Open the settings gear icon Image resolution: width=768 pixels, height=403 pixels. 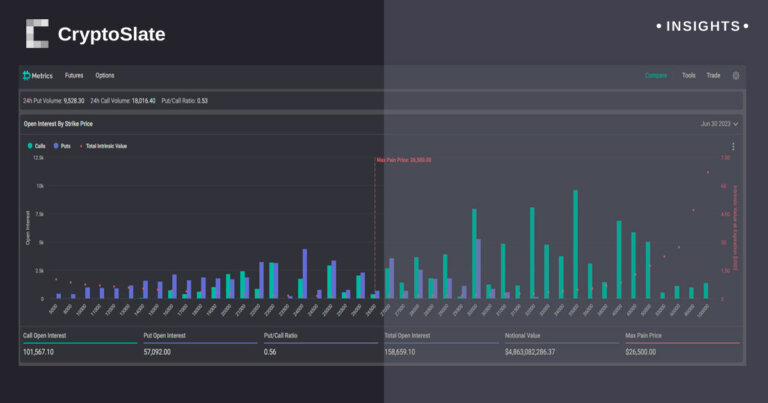point(736,75)
